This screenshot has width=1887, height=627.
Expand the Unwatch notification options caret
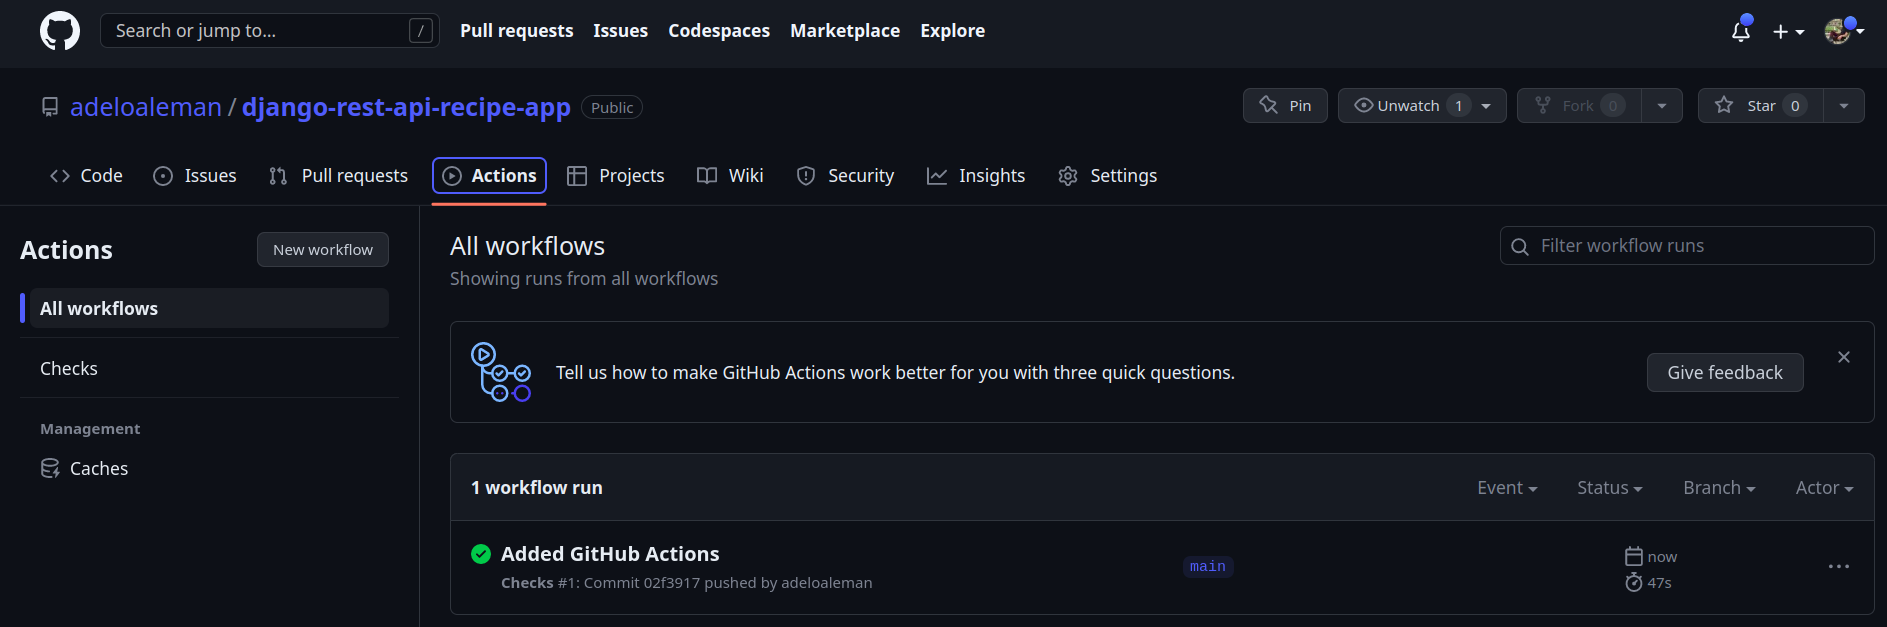1486,106
